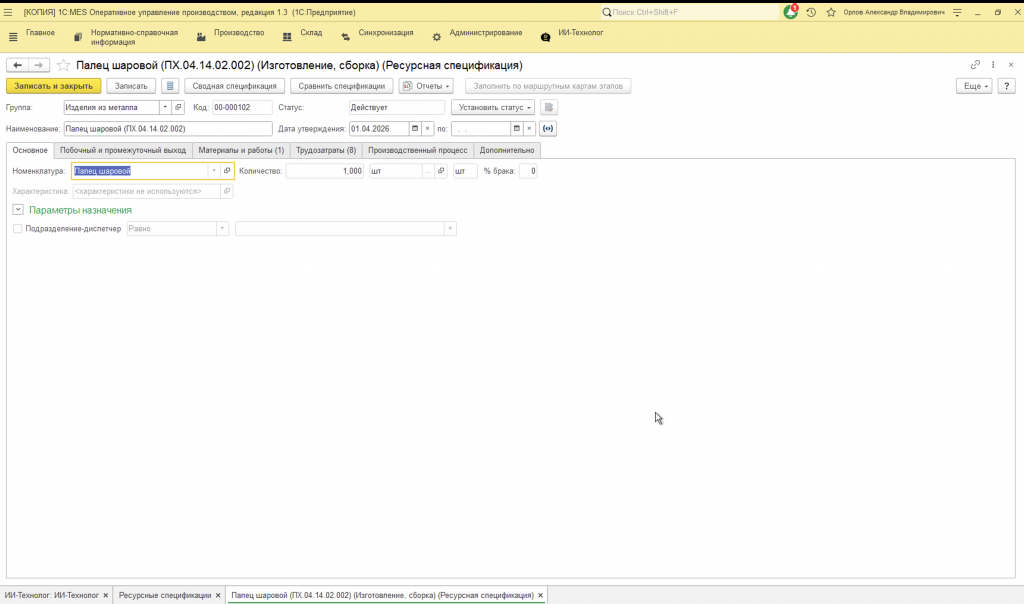Clear the Подразделение-диспетчер value field

pyautogui.click(x=450, y=229)
